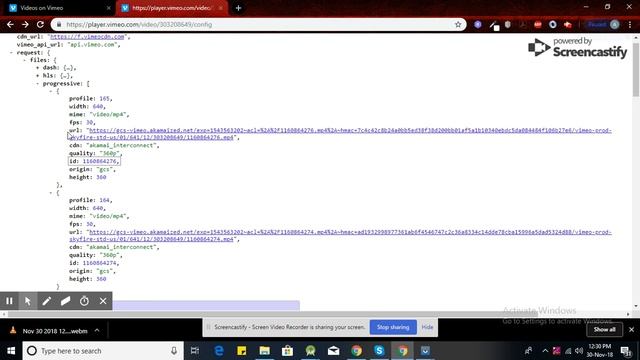Open the webm download options arrow
640x360 pixels.
[x=97, y=331]
